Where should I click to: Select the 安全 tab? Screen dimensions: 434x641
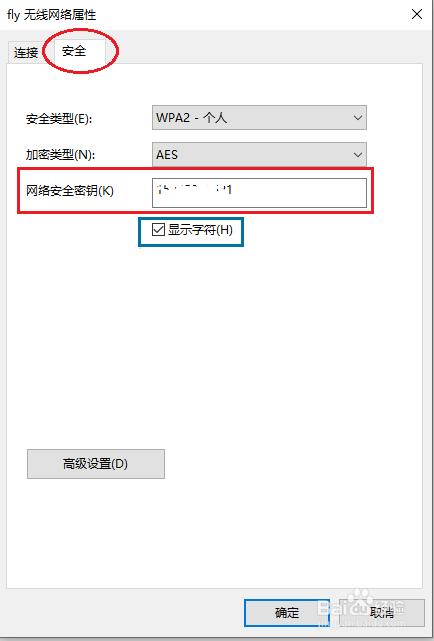pyautogui.click(x=74, y=51)
